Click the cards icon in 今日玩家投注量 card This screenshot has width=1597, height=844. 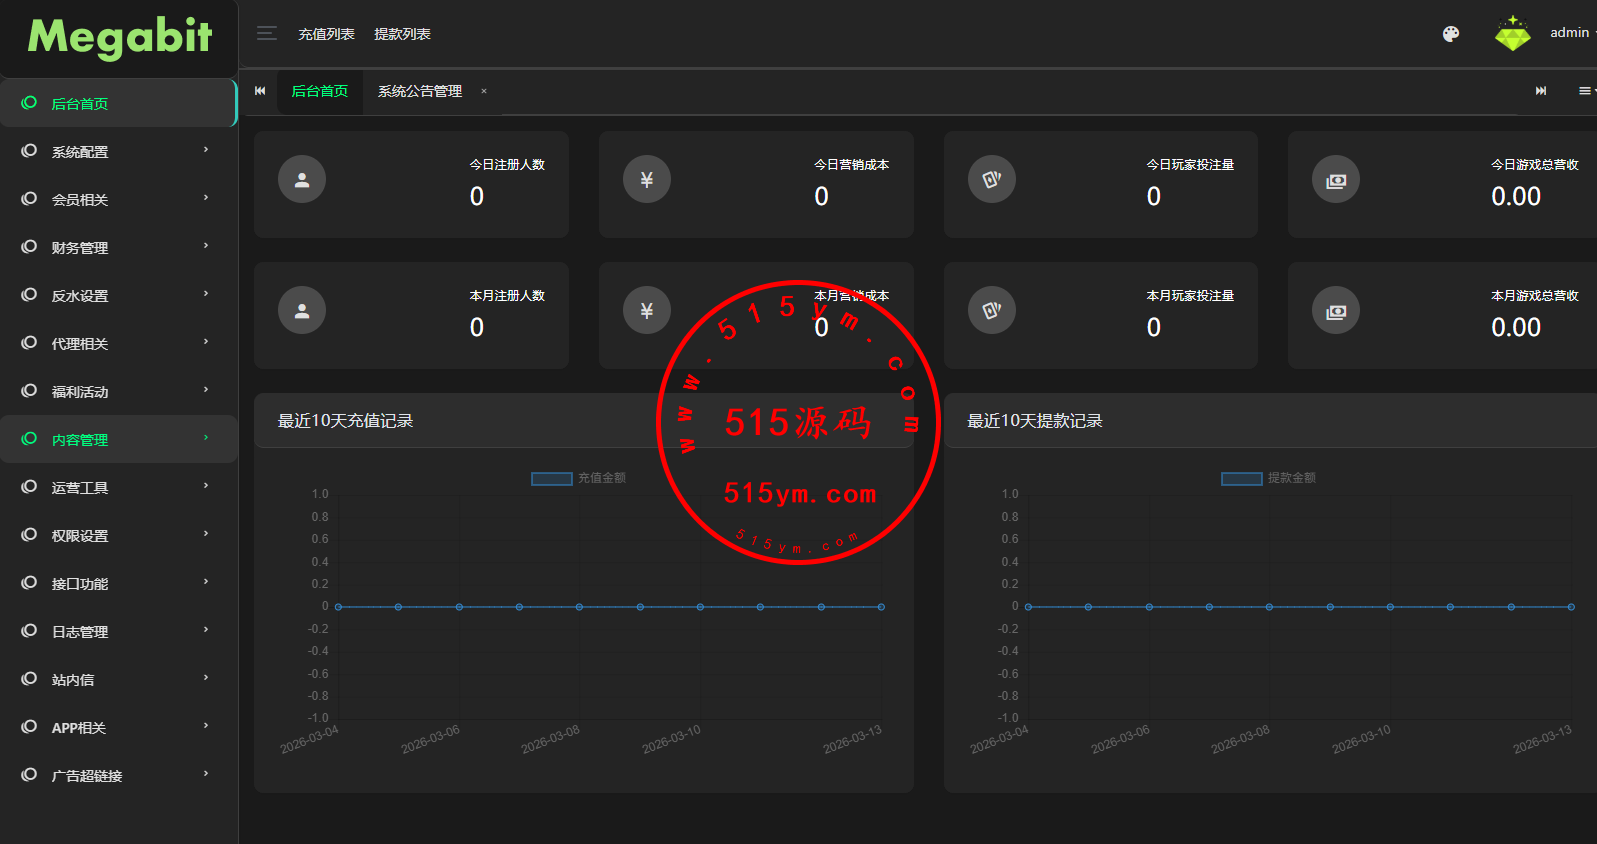(991, 180)
